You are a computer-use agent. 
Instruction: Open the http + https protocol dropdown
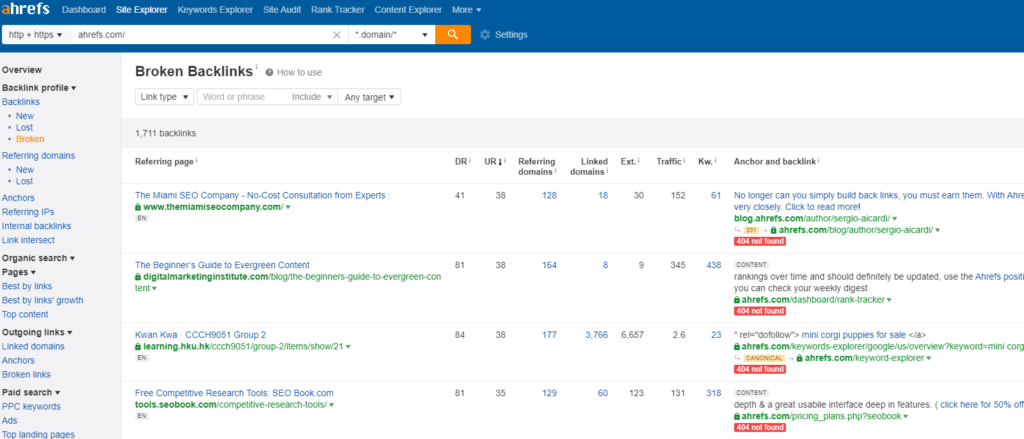(36, 35)
